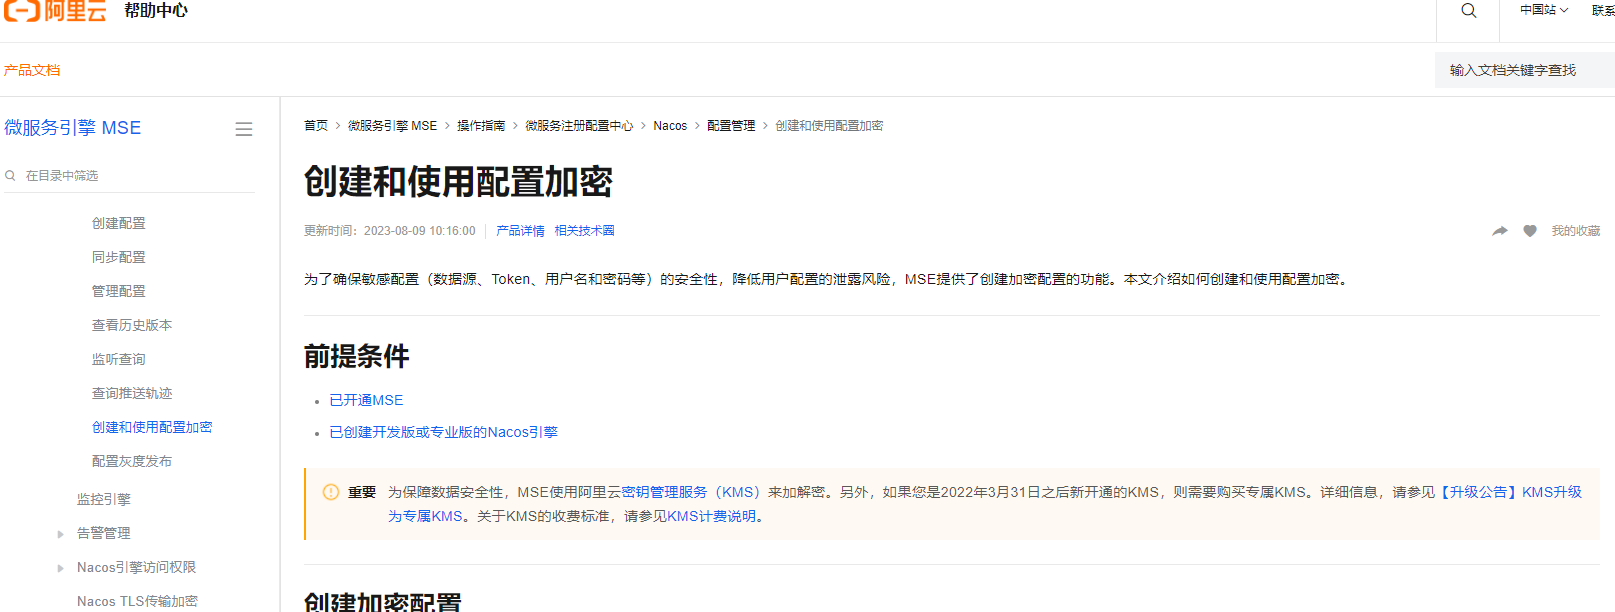Open the 帮助中心 link
This screenshot has width=1615, height=612.
coord(156,11)
